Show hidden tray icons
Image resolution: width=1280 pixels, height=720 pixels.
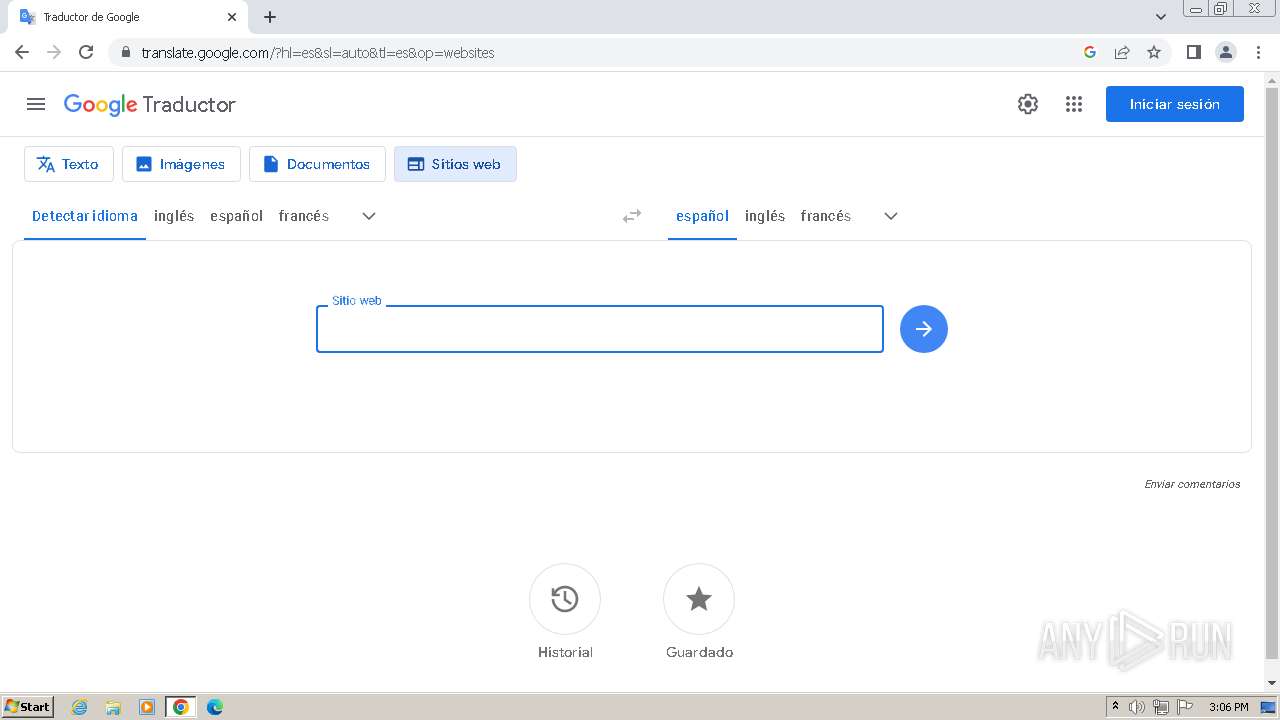[1115, 707]
